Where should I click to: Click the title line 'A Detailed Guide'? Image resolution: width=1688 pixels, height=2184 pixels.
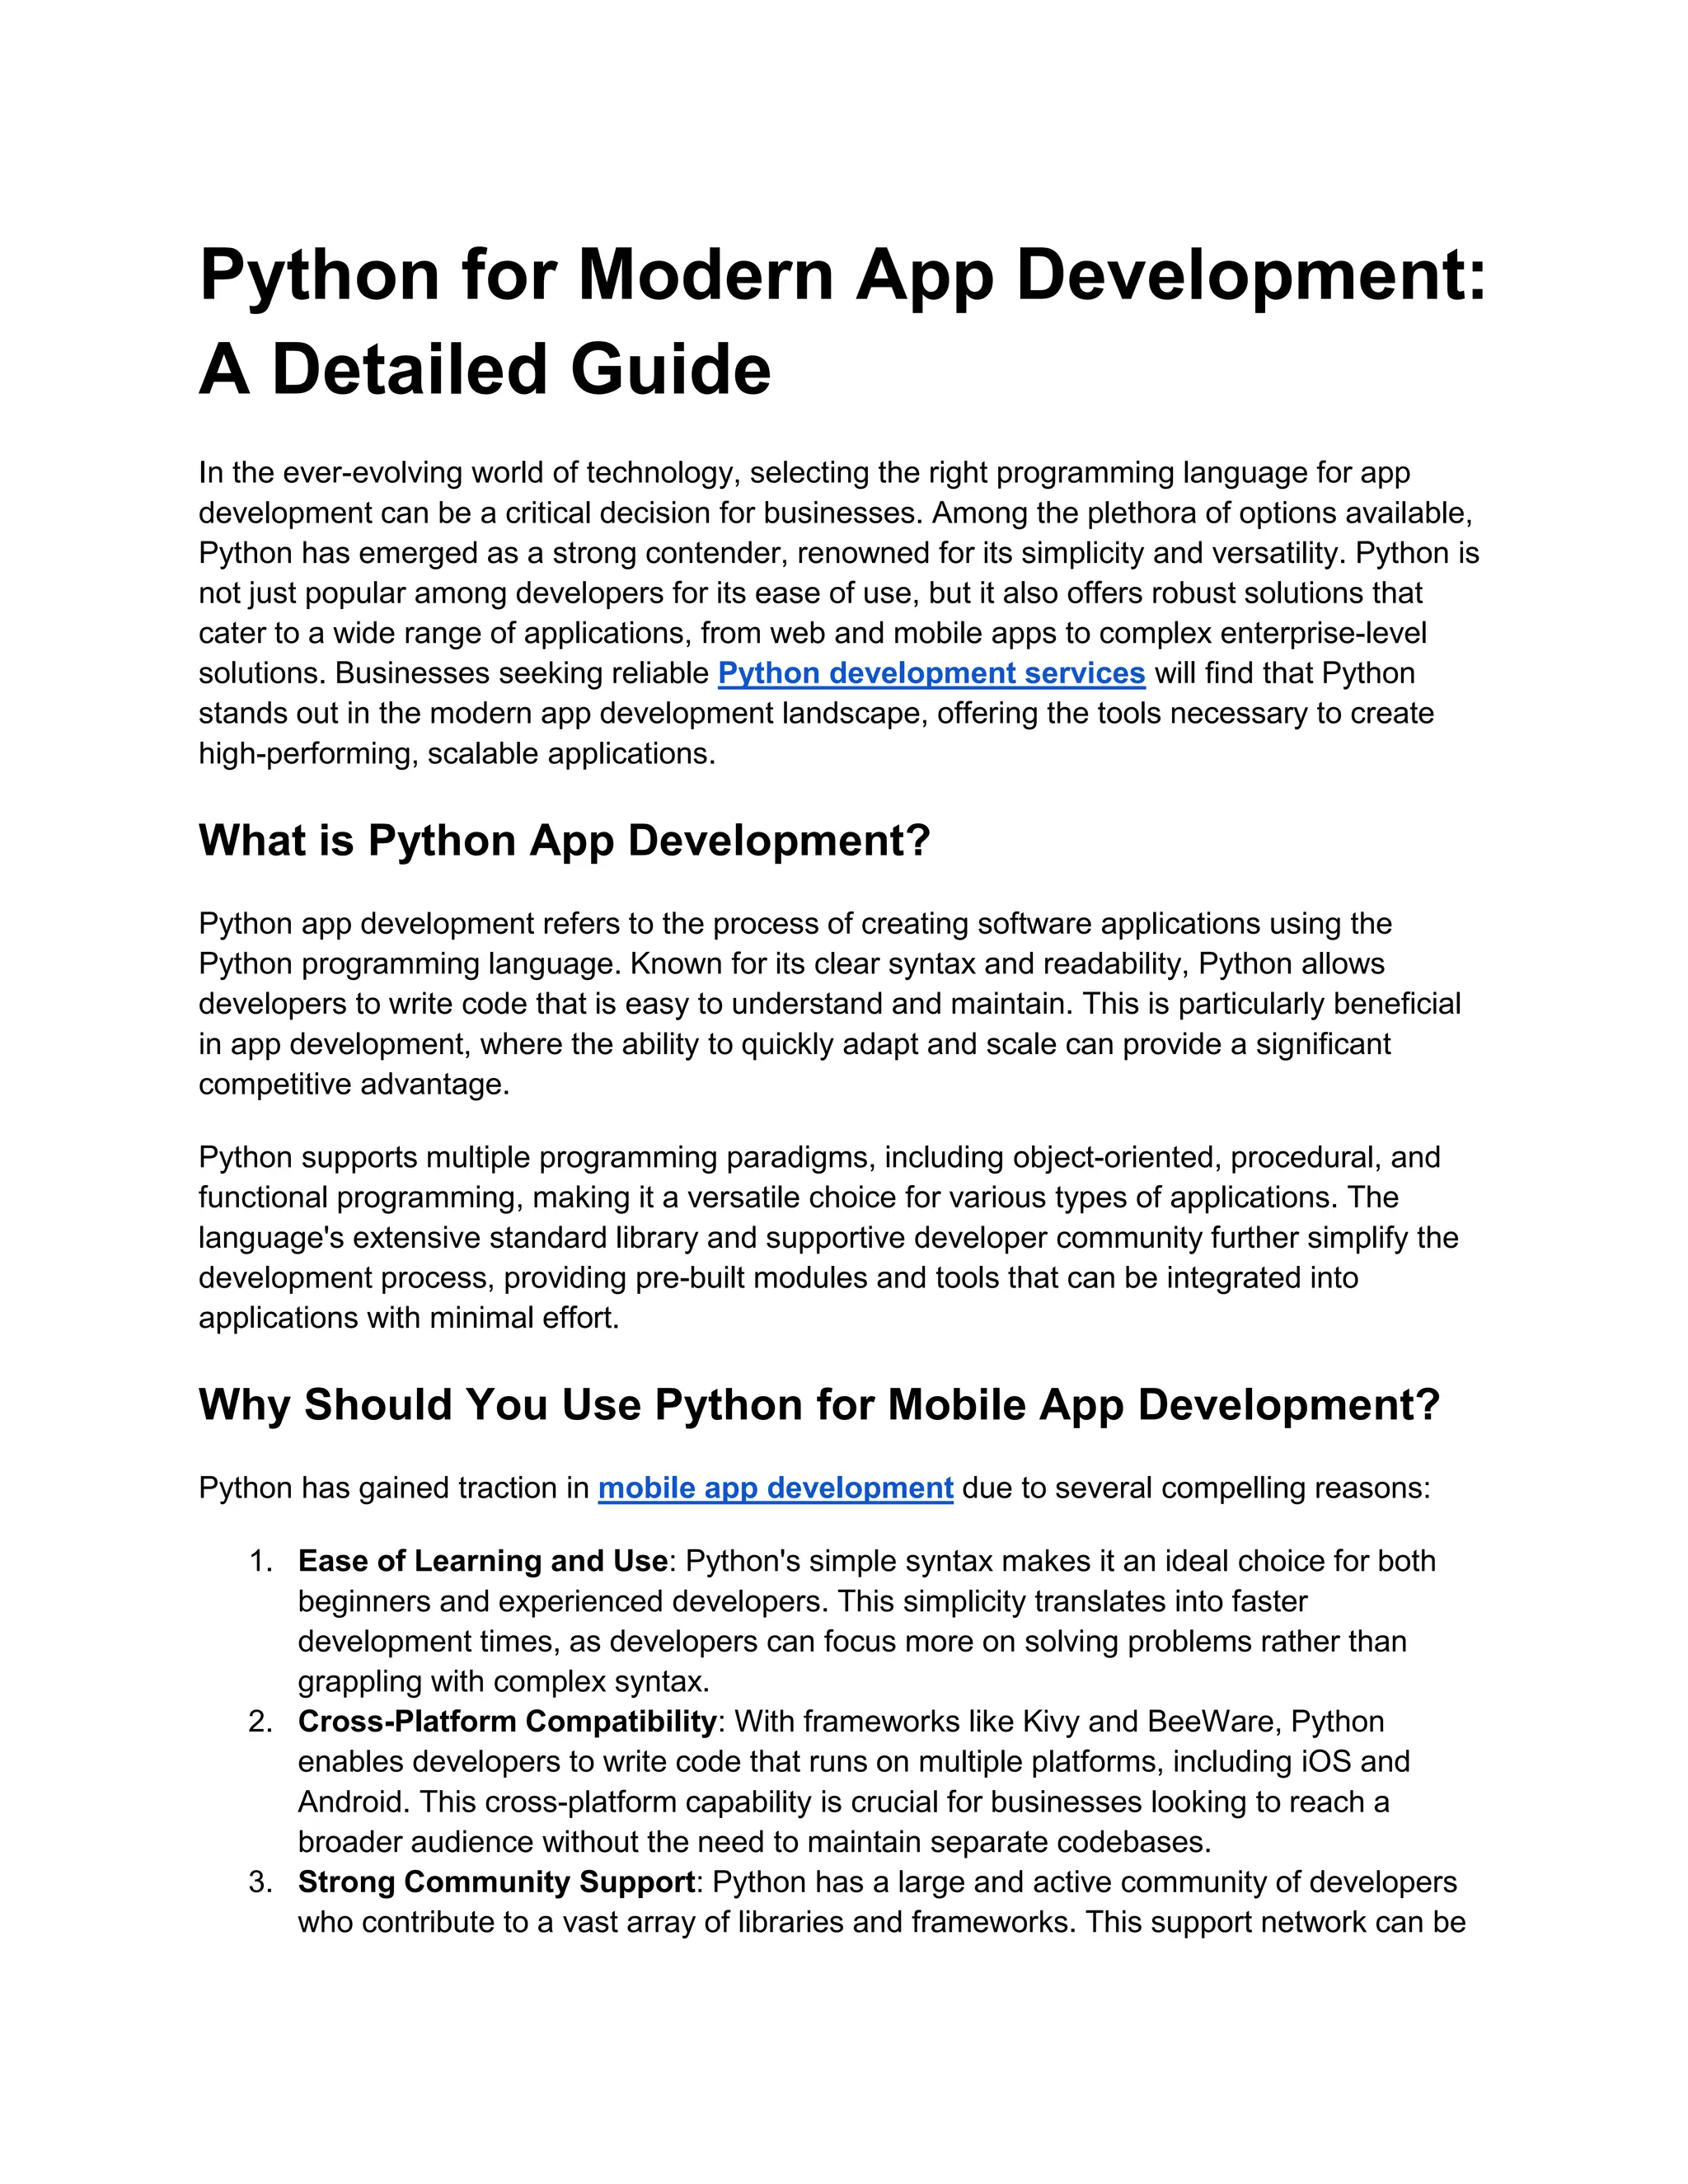click(485, 369)
